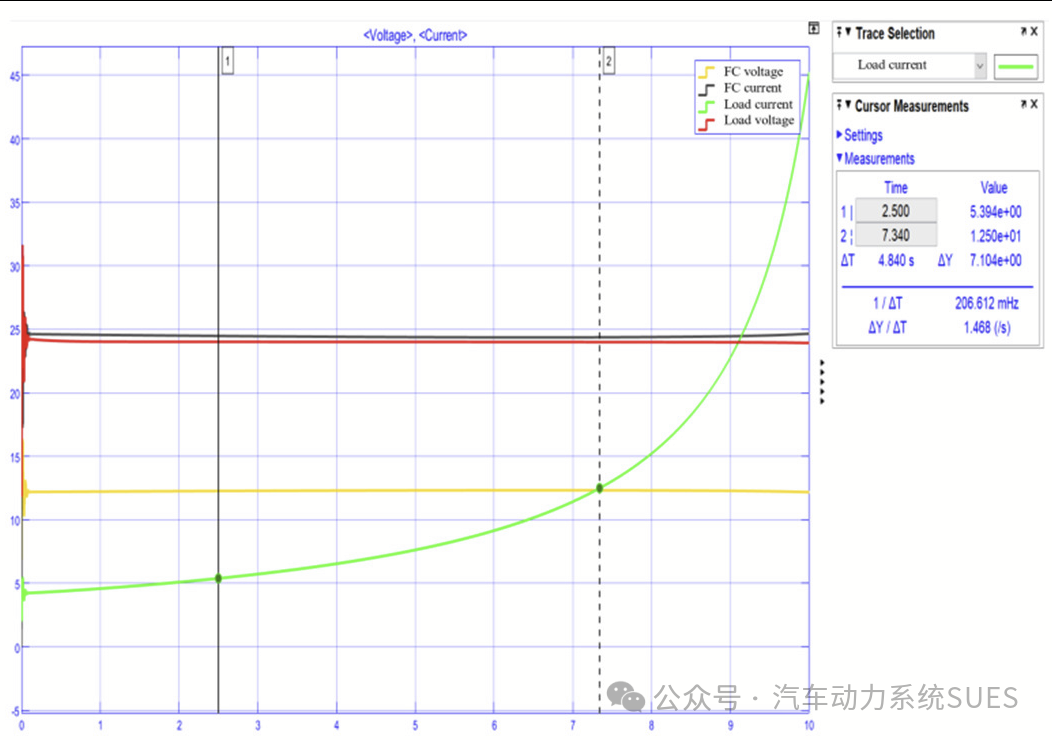Viewport: 1052px width, 740px height.
Task: Click value 5.394e+00 for cursor 1
Action: click(x=996, y=212)
